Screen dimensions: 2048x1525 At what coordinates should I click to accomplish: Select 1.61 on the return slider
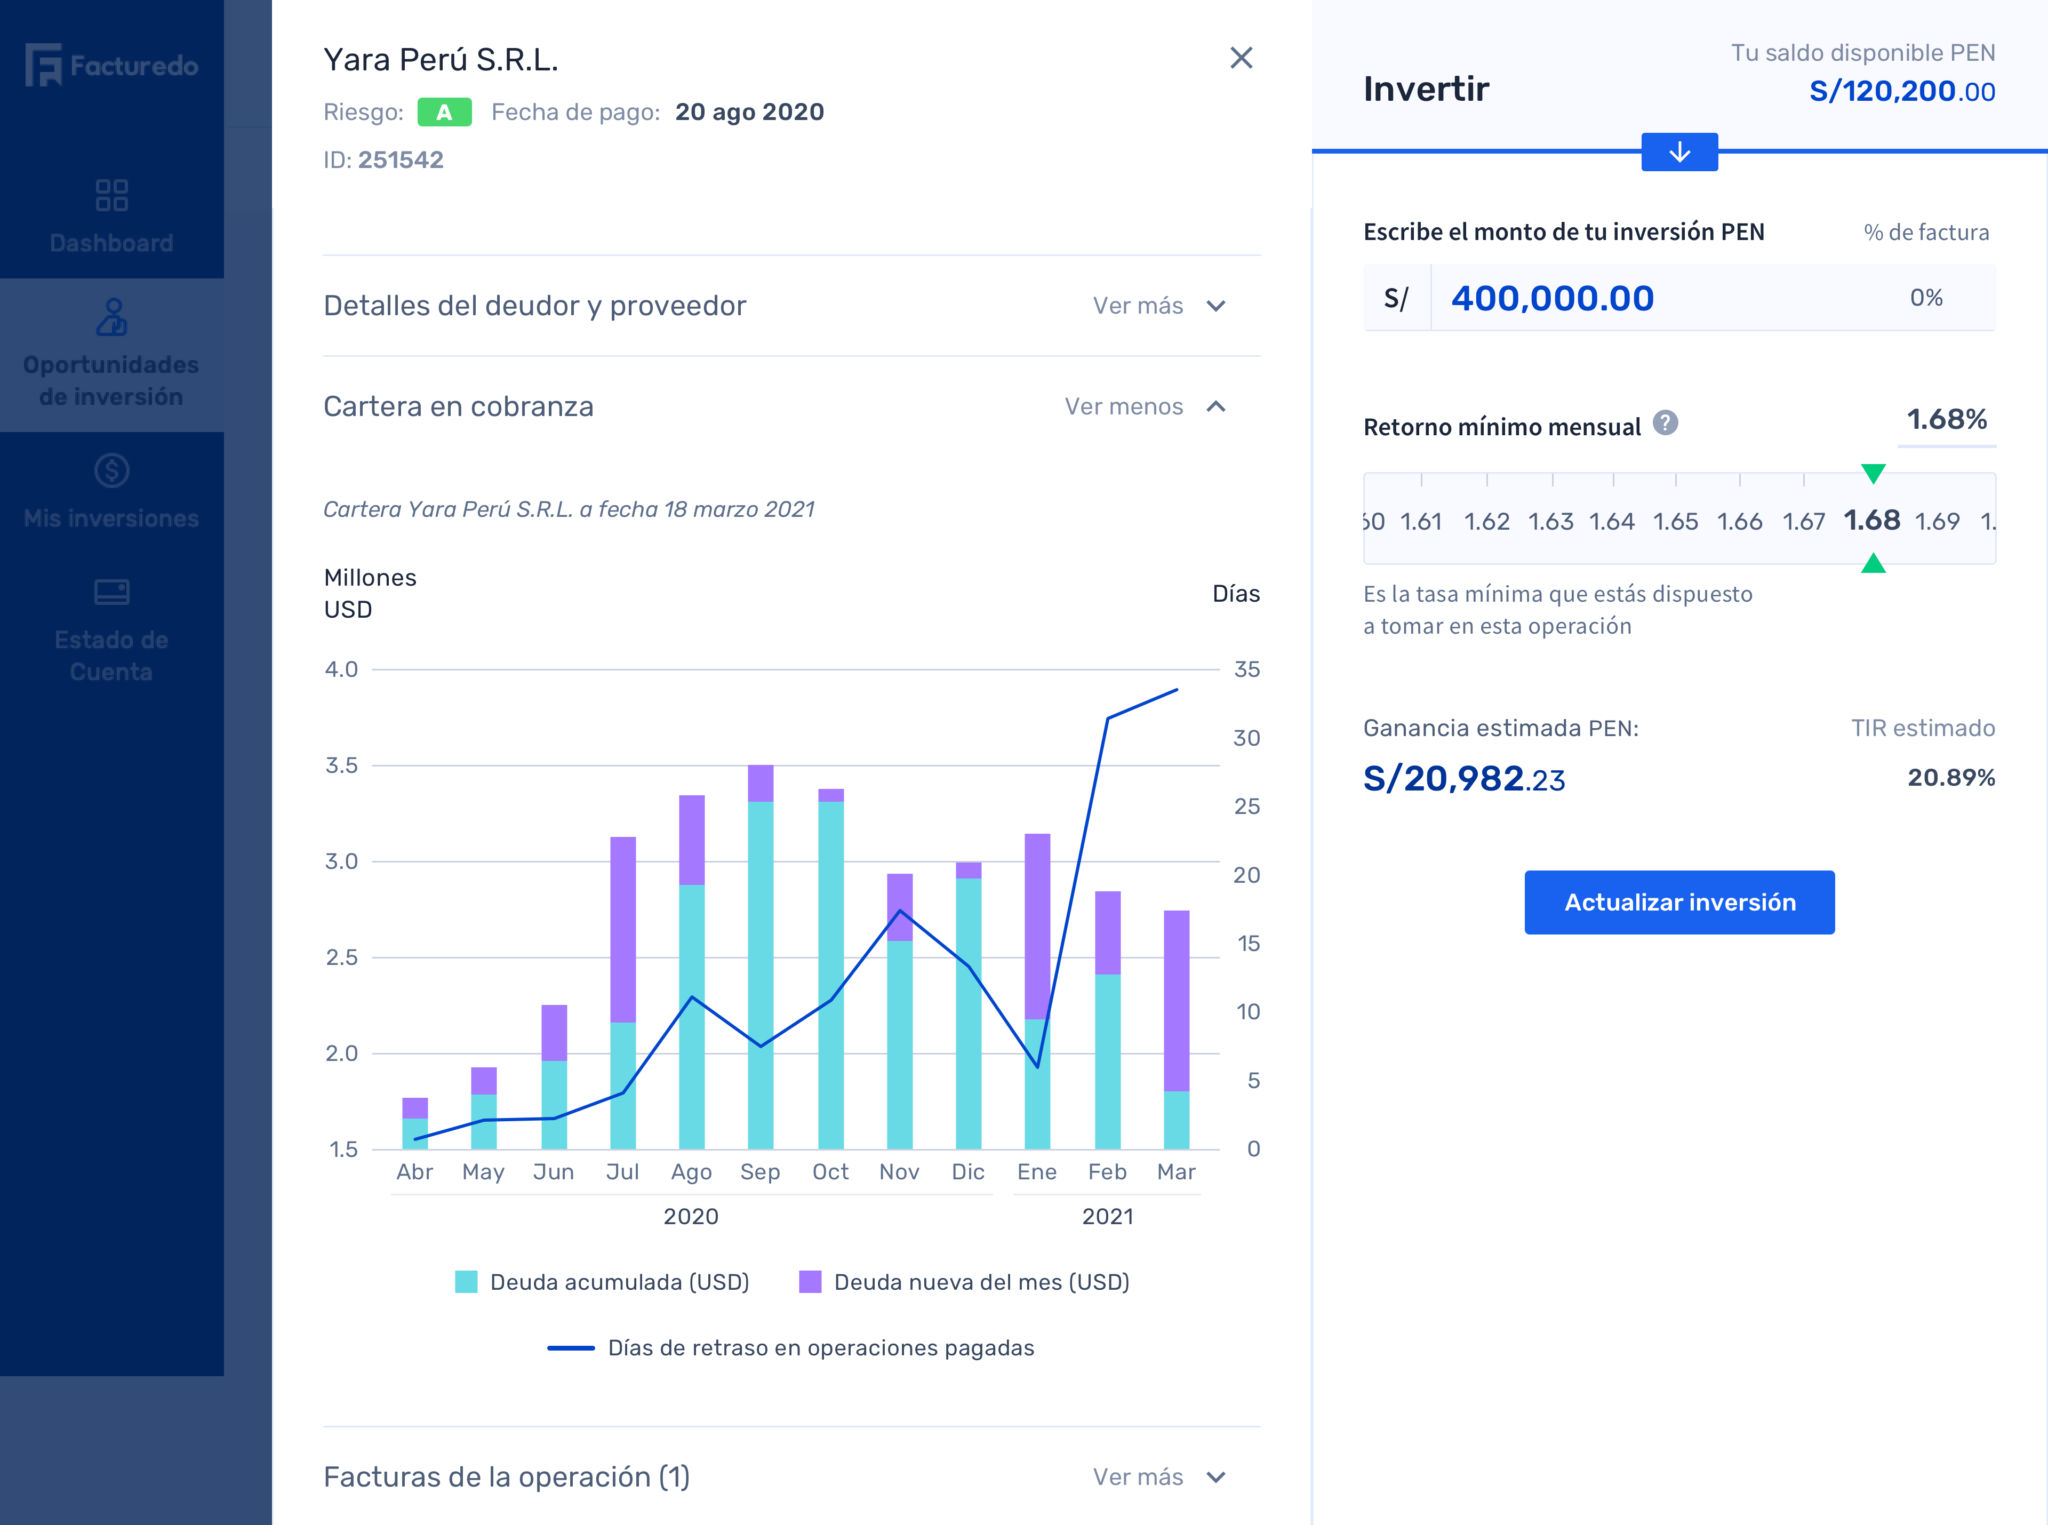coord(1421,521)
